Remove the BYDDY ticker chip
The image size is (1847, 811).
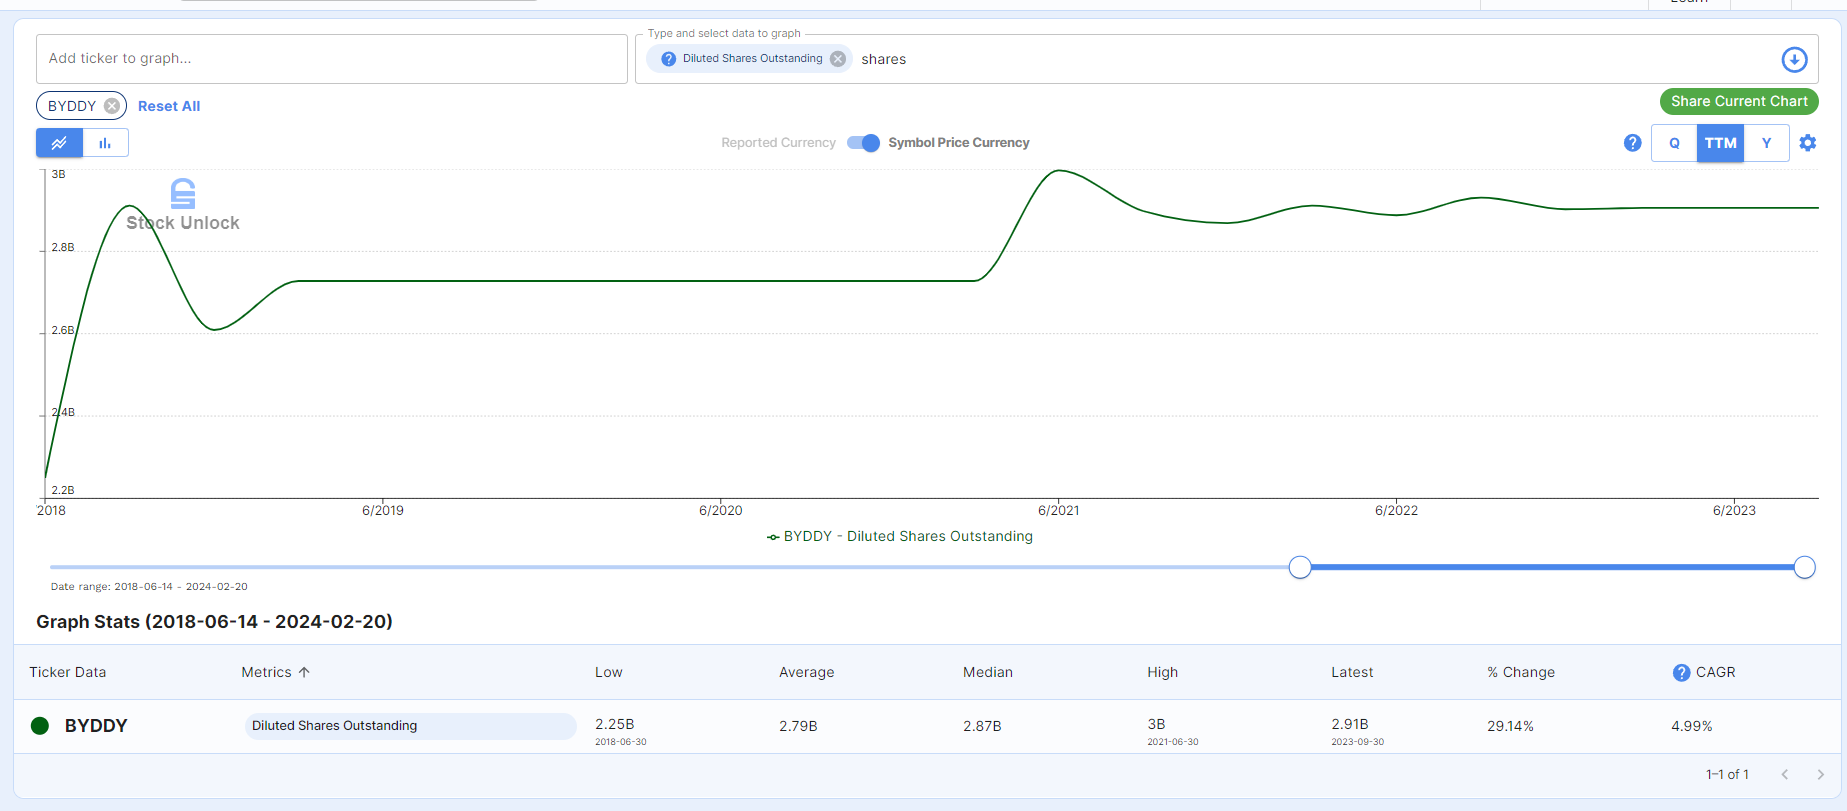[112, 106]
